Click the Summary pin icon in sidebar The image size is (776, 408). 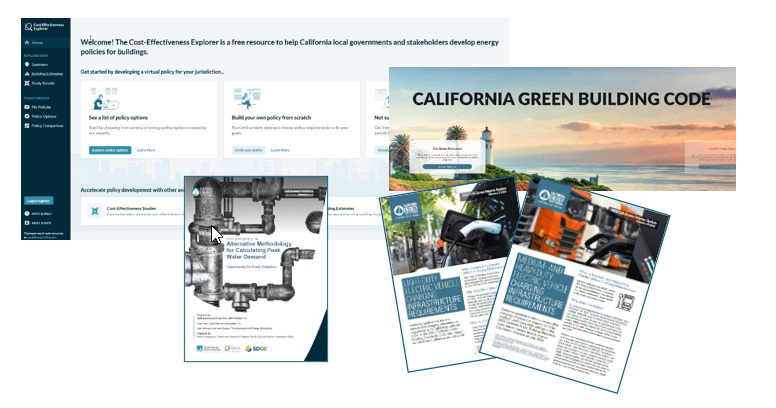(27, 64)
